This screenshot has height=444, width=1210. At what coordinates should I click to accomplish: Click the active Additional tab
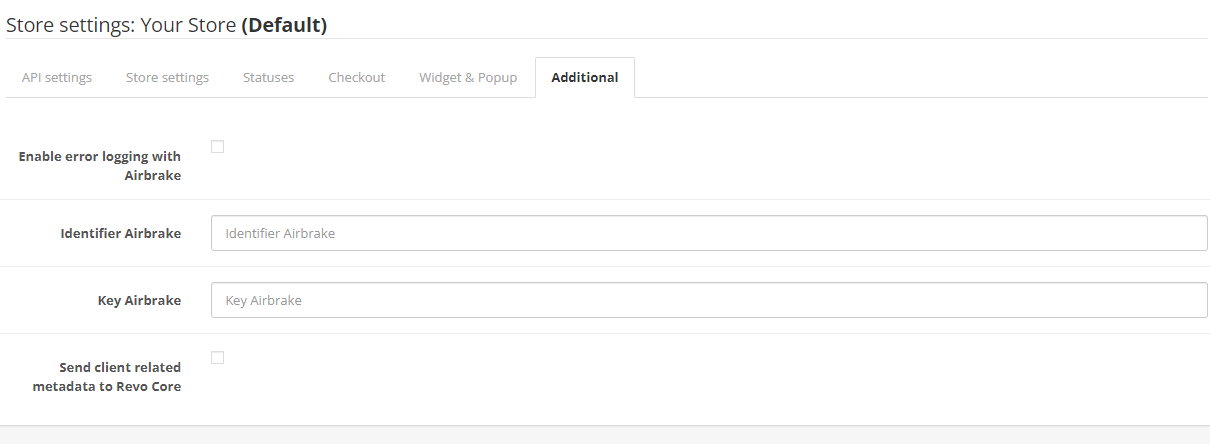[x=584, y=77]
